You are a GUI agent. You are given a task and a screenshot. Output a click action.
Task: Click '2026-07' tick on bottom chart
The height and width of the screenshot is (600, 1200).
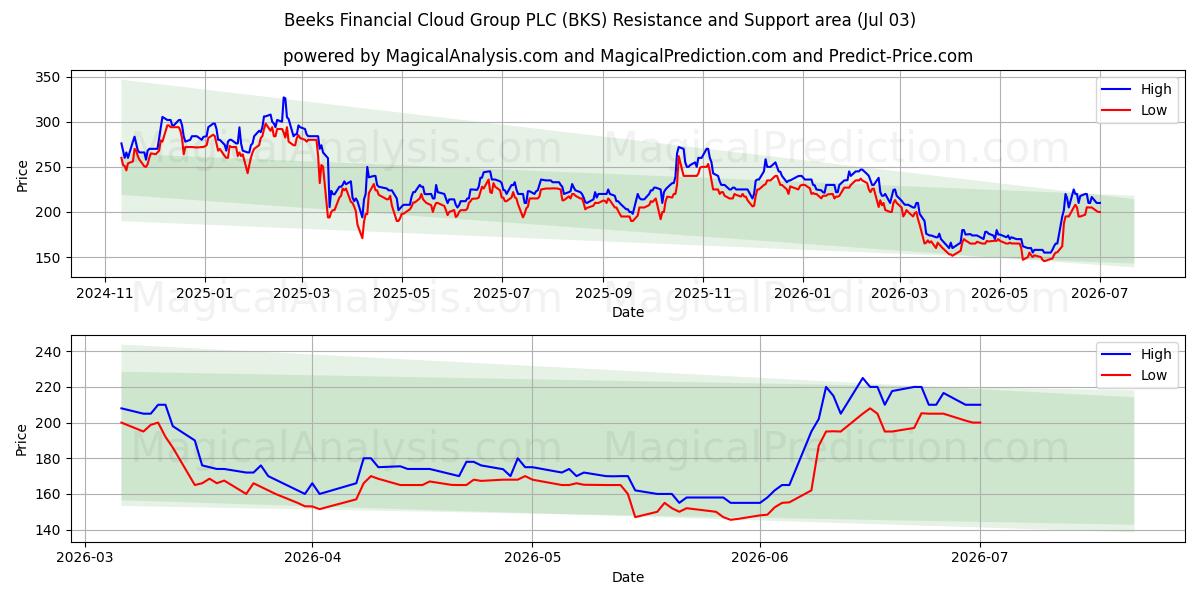tap(980, 559)
